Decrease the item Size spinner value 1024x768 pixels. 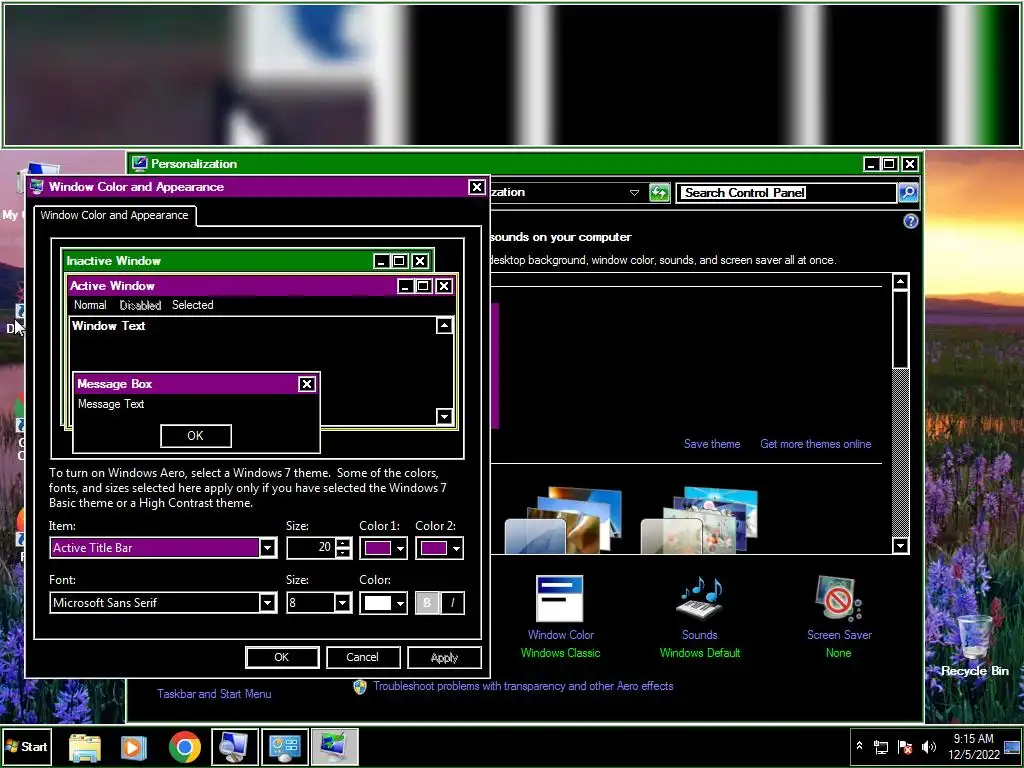[344, 552]
